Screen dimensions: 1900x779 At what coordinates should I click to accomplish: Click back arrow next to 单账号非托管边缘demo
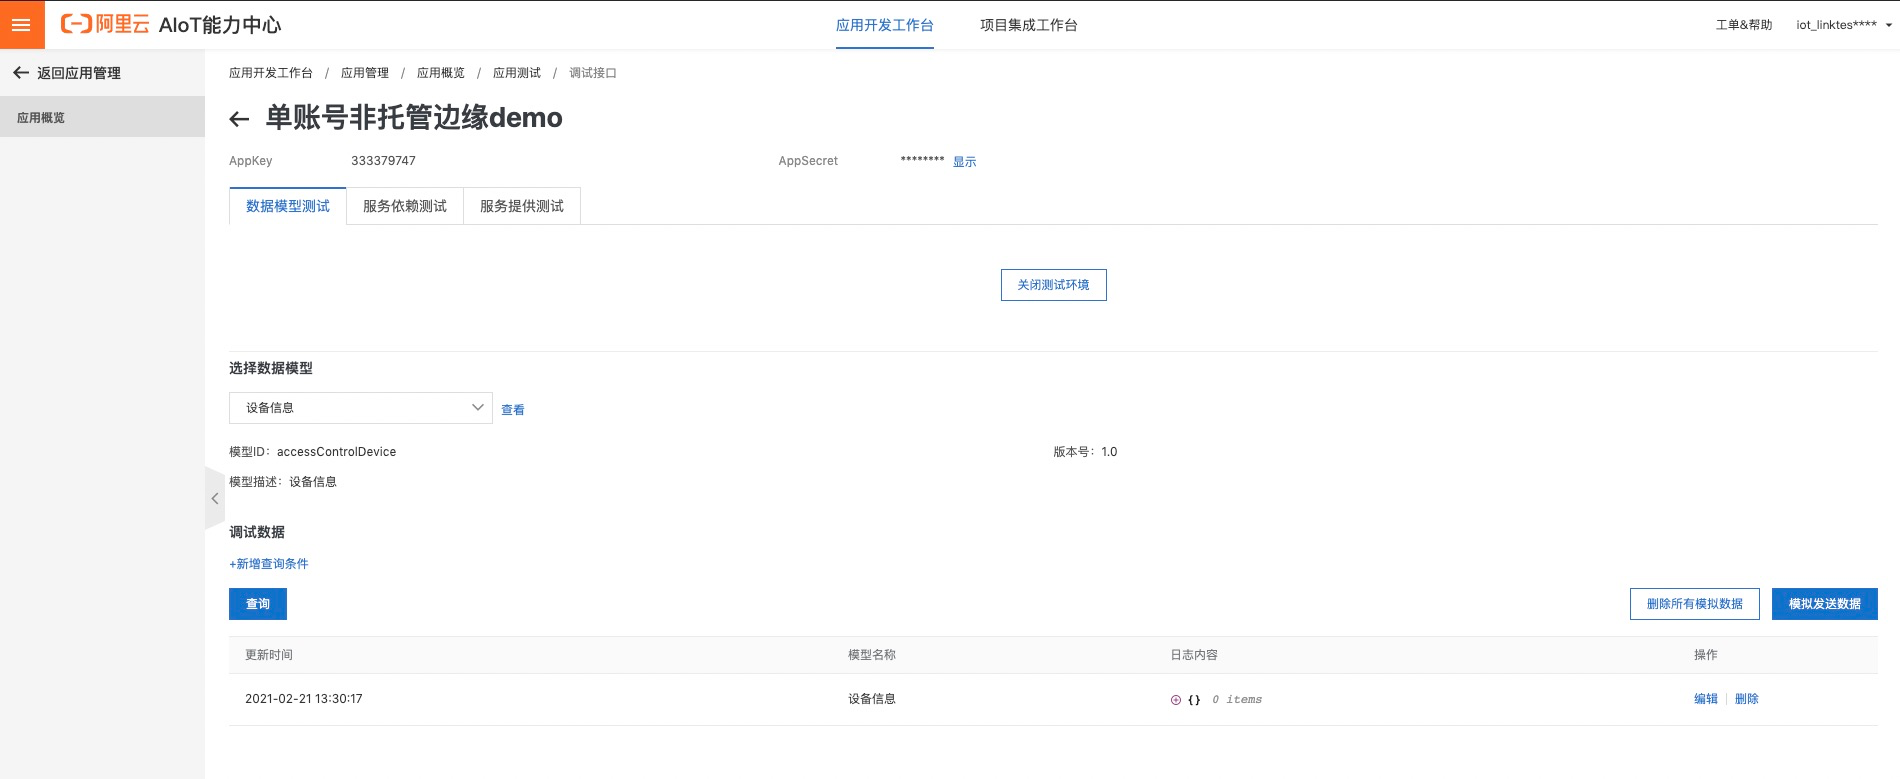click(239, 119)
